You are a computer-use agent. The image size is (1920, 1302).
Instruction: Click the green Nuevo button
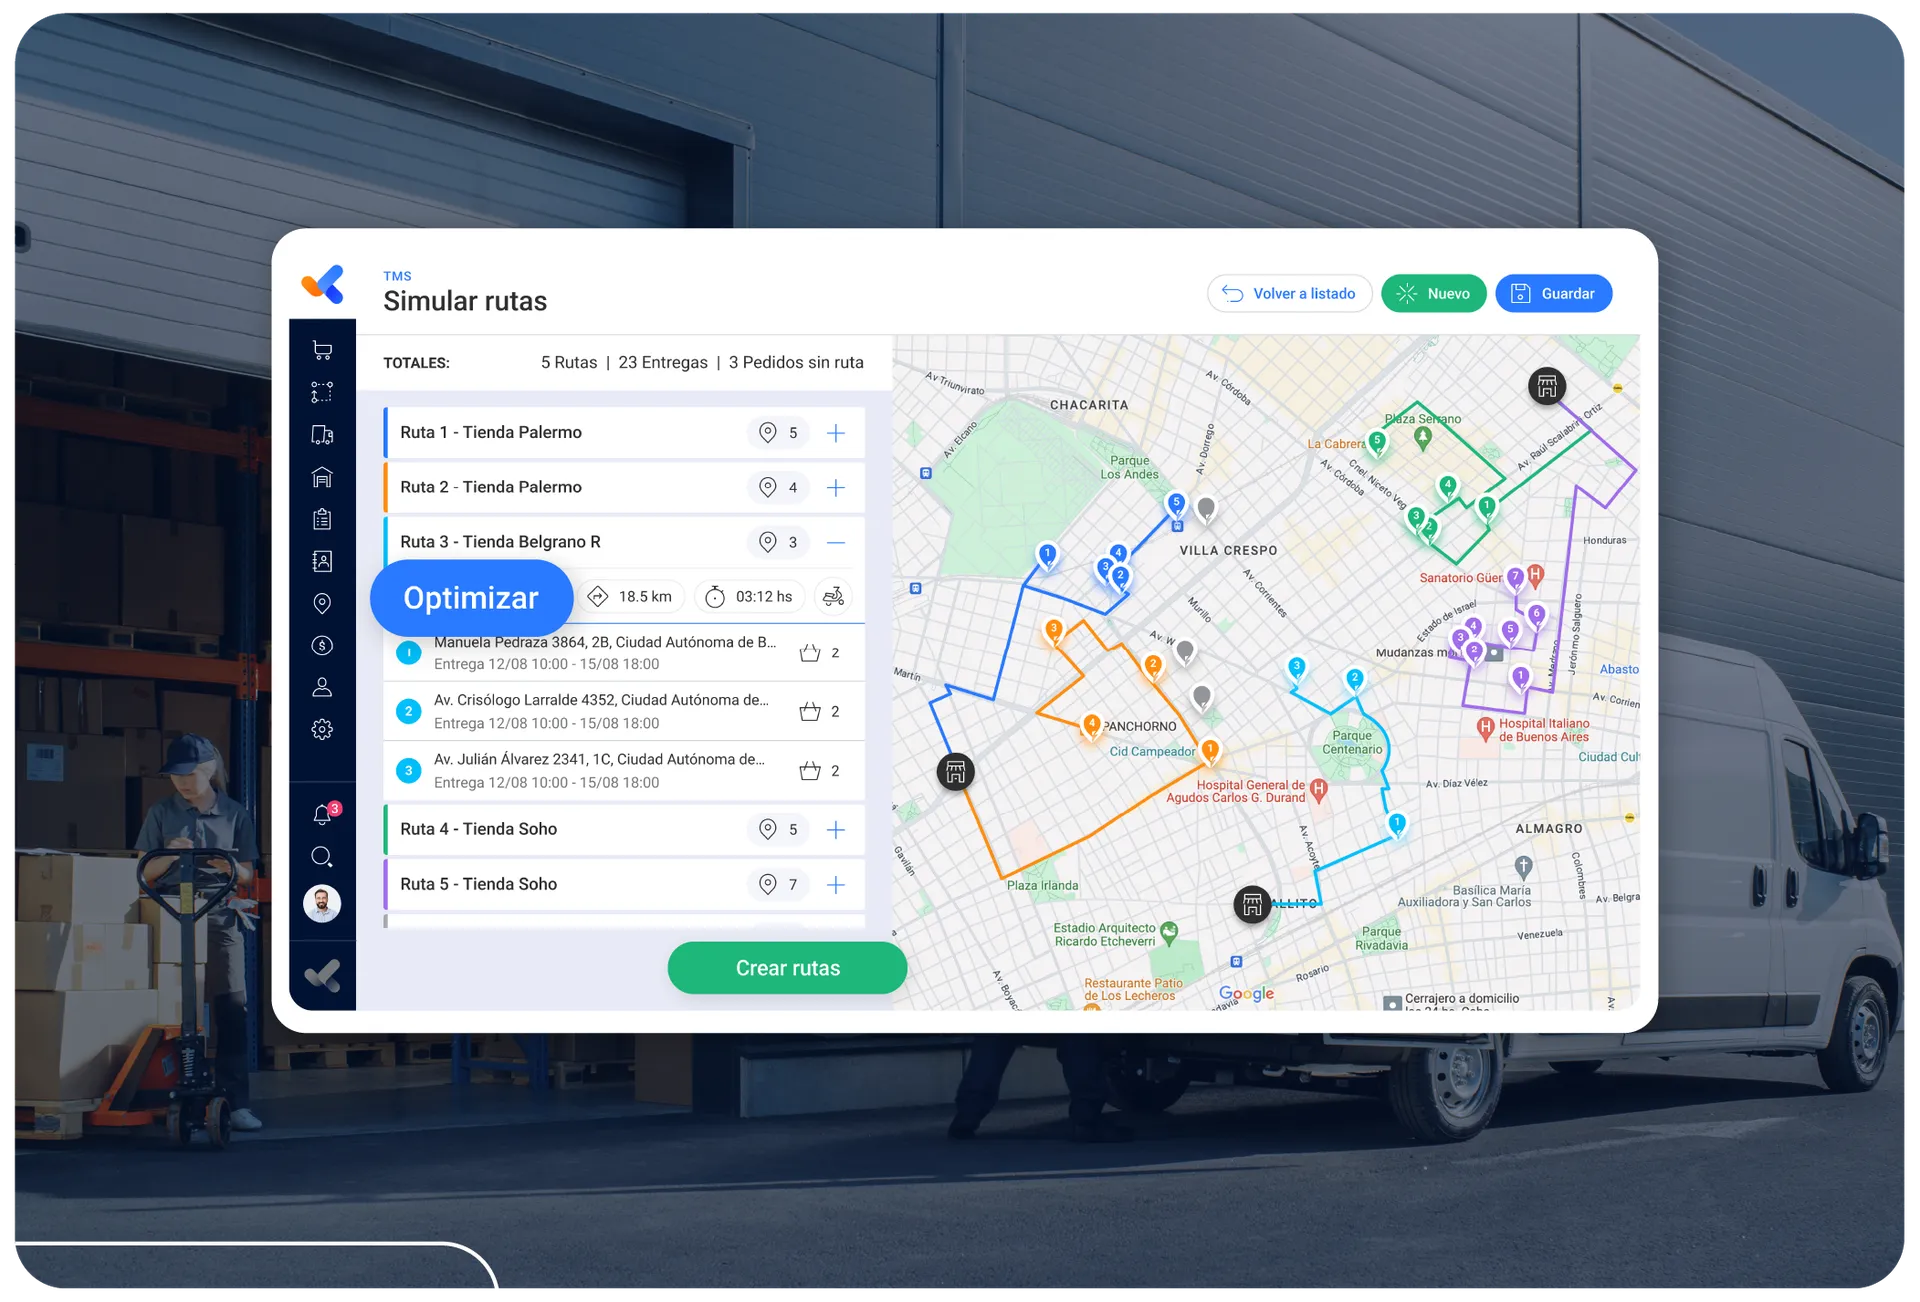pyautogui.click(x=1433, y=294)
